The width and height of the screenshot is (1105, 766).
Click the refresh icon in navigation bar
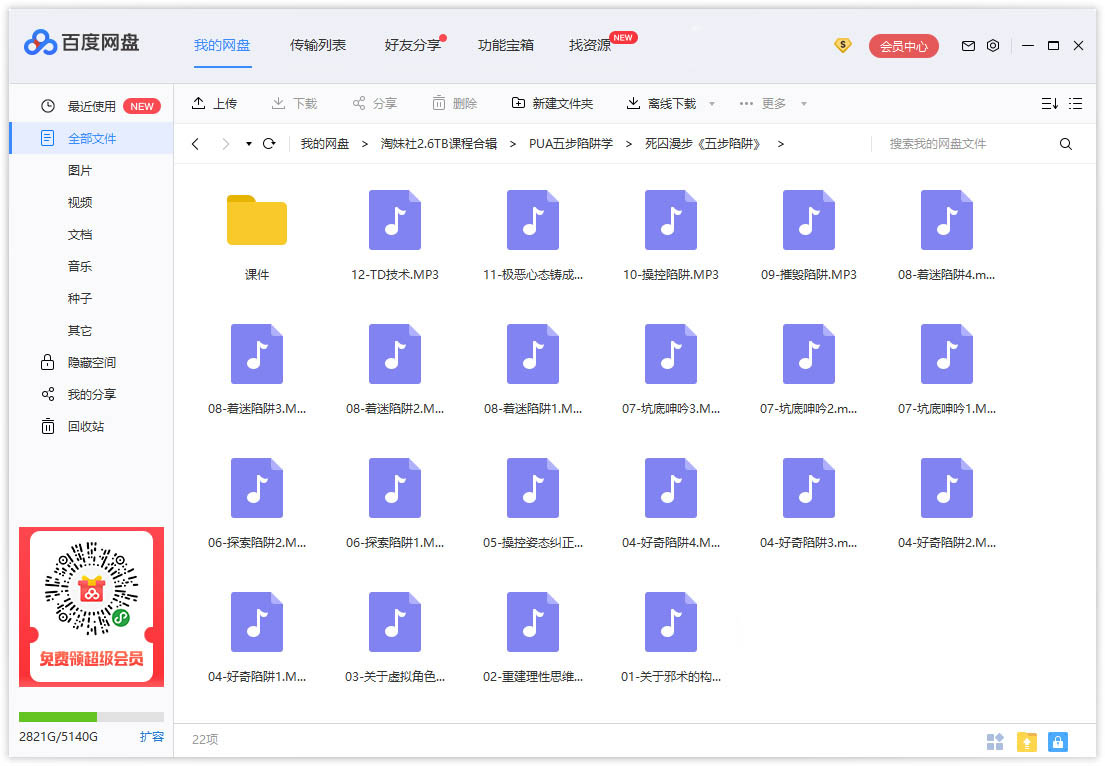[x=269, y=144]
